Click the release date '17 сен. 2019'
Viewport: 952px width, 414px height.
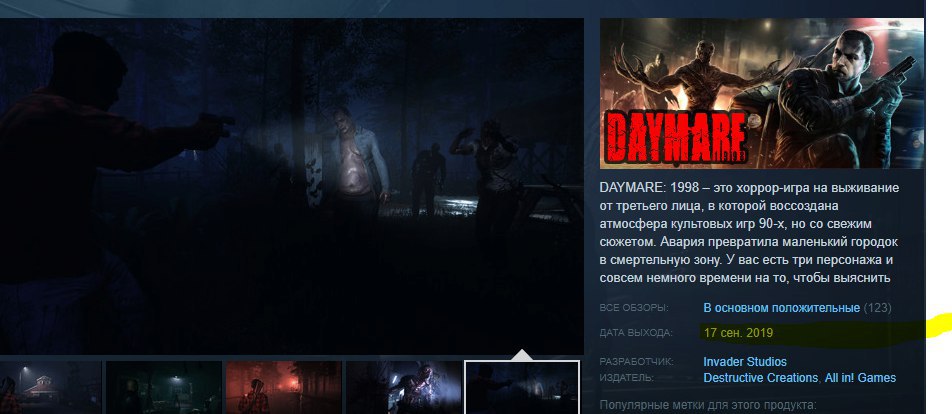point(738,333)
